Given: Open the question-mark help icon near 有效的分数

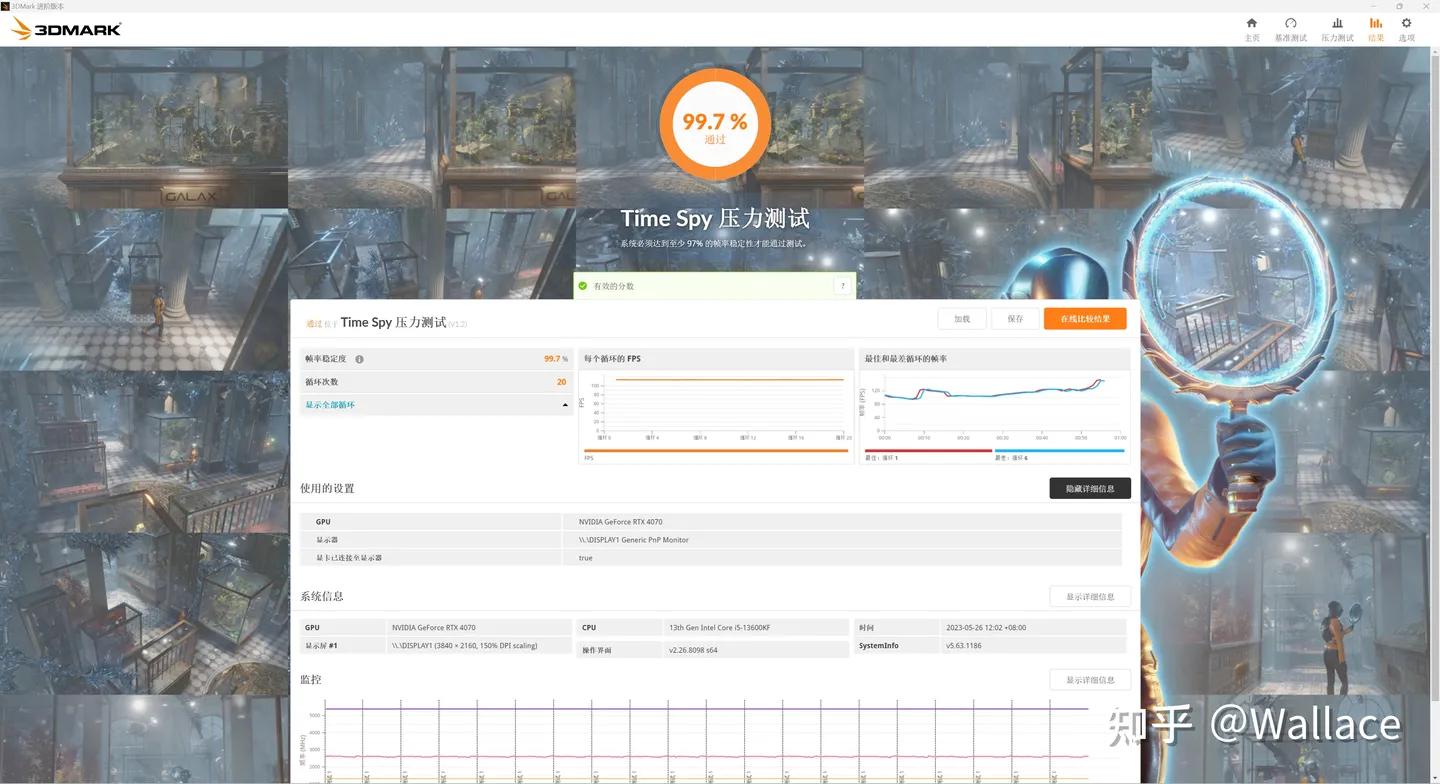Looking at the screenshot, I should [x=842, y=285].
